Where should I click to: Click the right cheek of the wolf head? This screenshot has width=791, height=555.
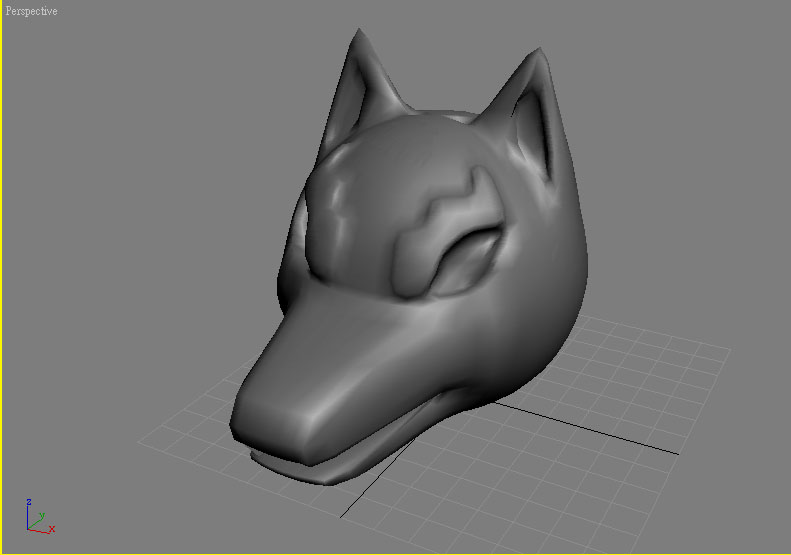(540, 300)
